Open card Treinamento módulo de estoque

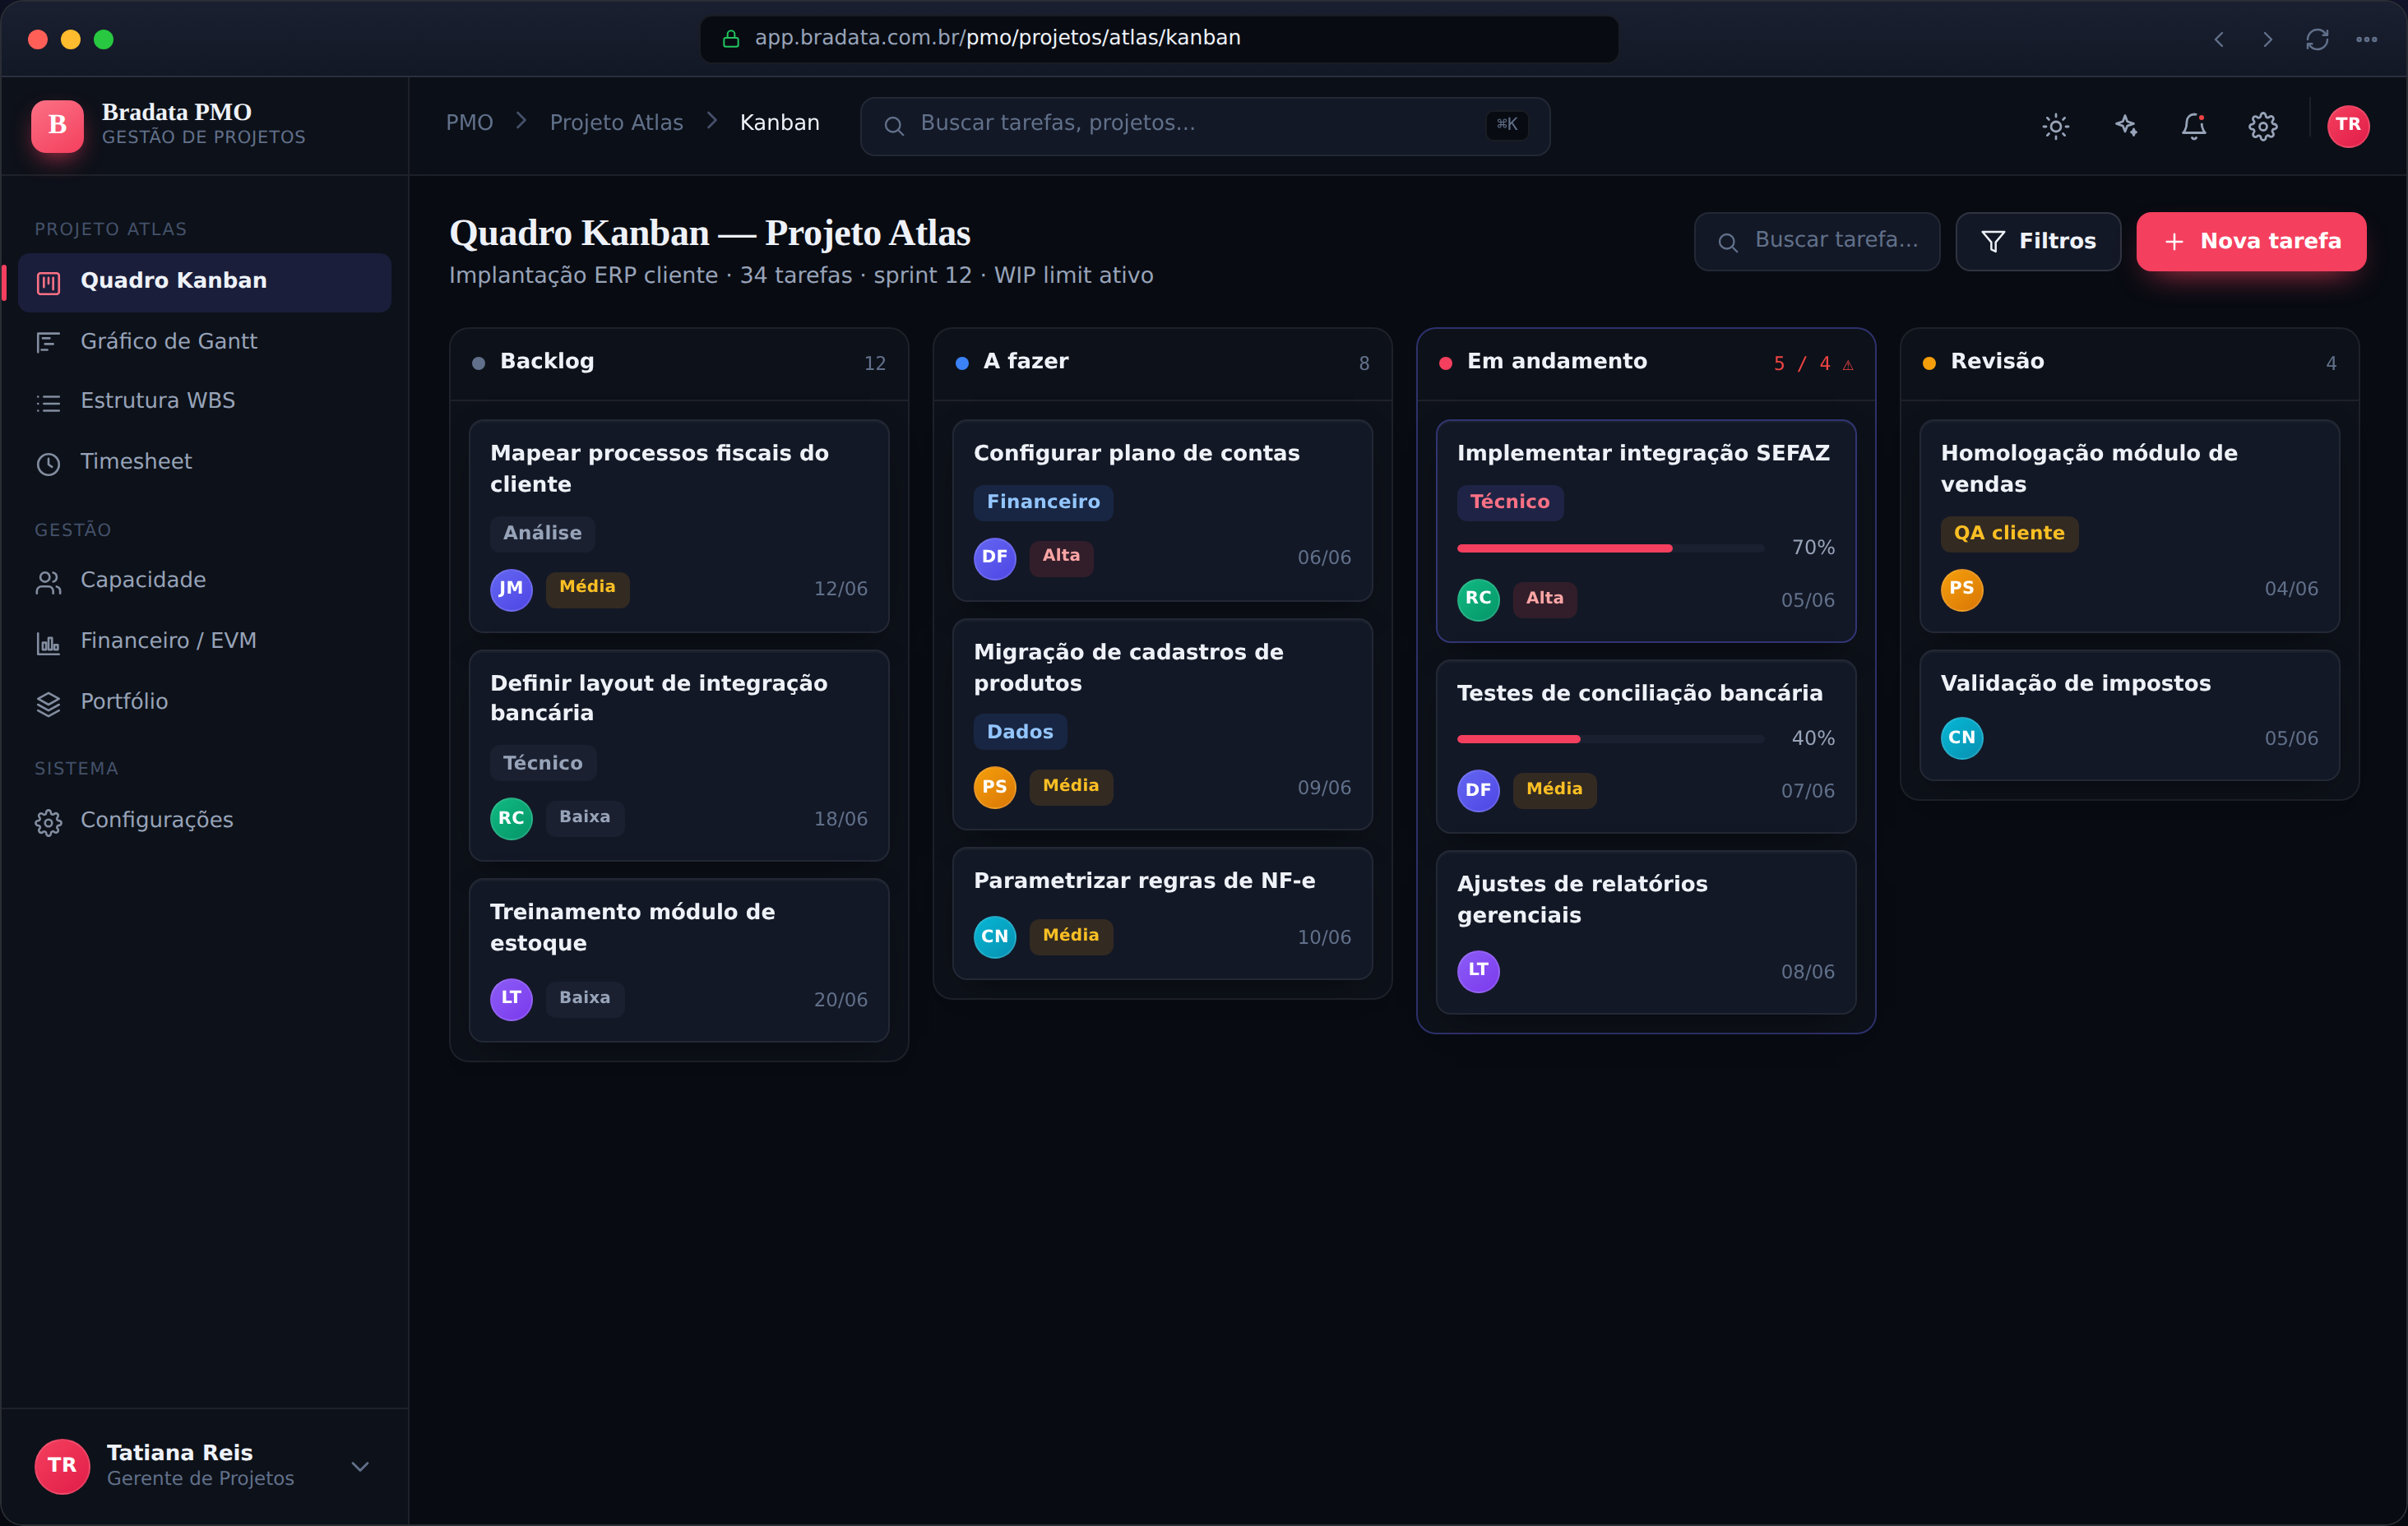[678, 961]
